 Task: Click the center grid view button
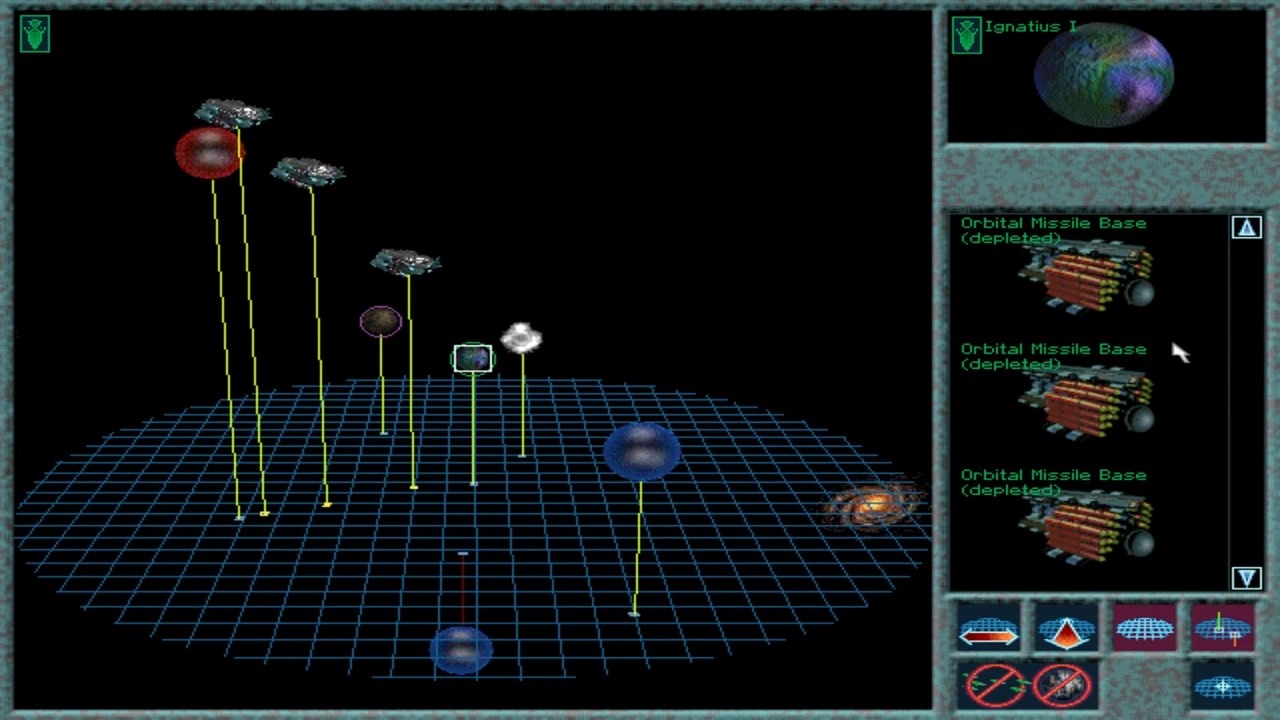[x=1222, y=685]
